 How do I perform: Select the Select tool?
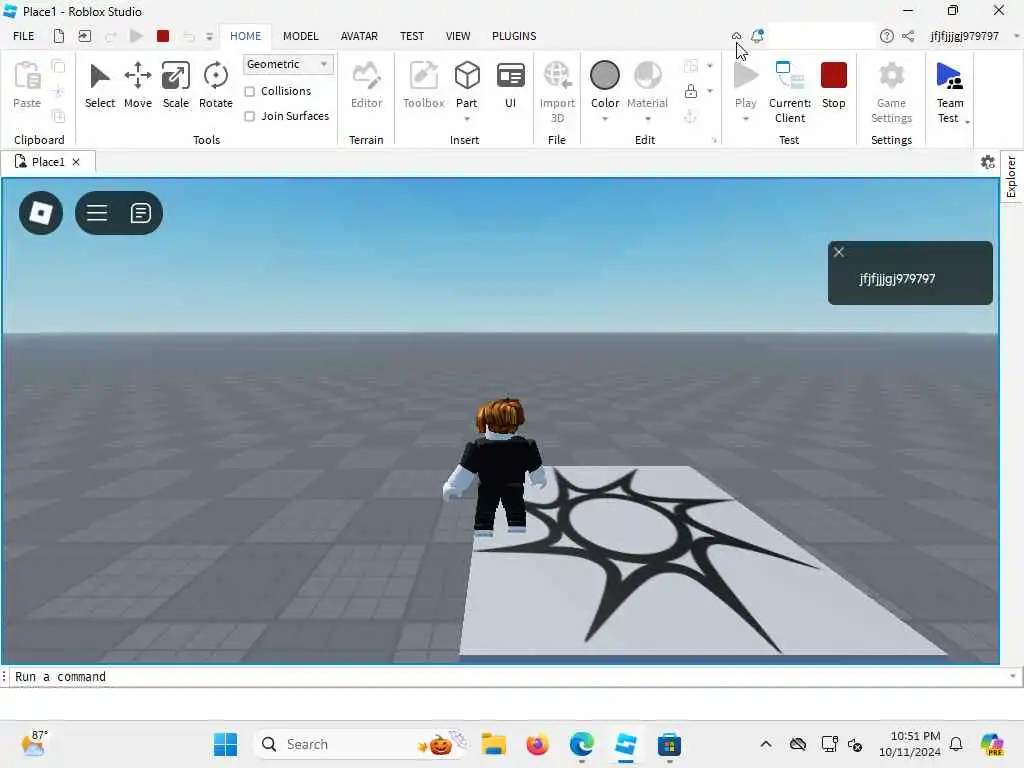tap(100, 86)
